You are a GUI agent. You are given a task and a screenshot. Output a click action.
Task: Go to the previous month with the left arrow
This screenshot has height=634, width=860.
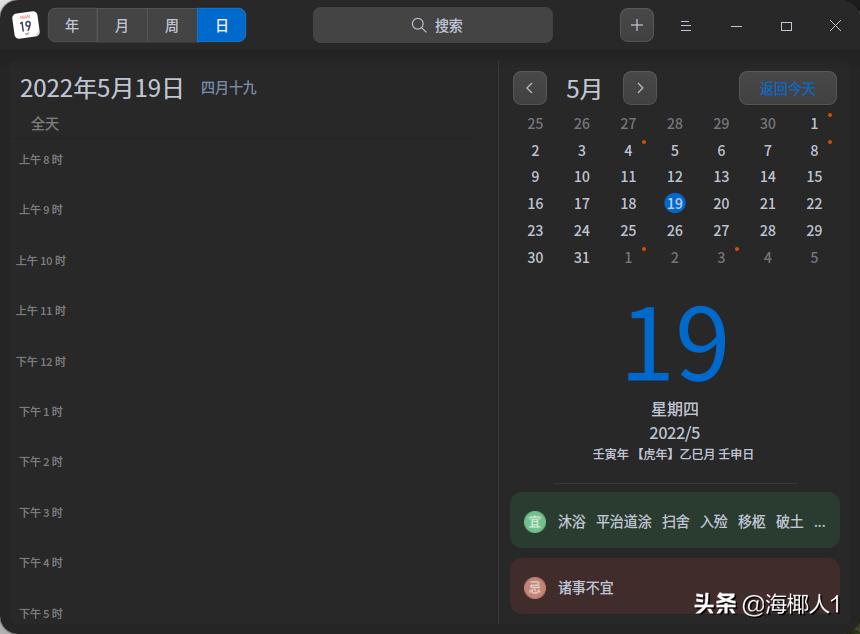[530, 88]
